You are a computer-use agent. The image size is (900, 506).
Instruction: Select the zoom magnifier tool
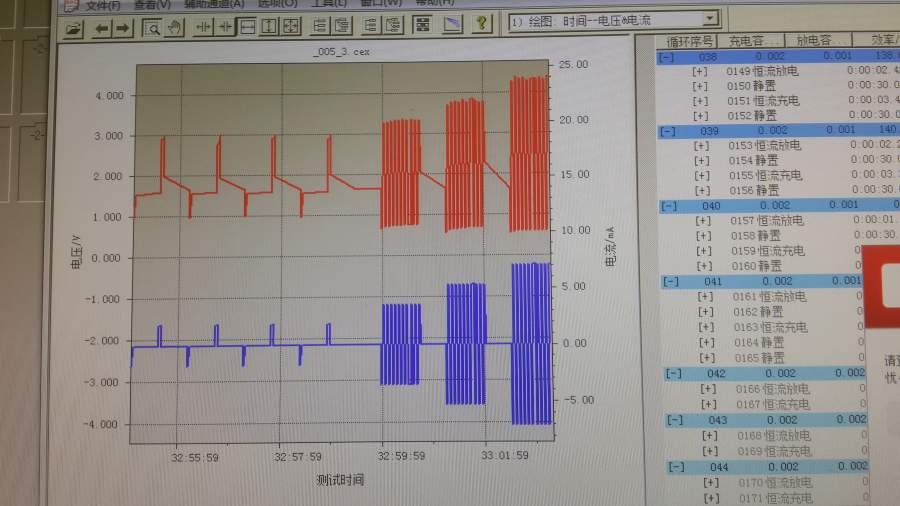click(x=152, y=27)
